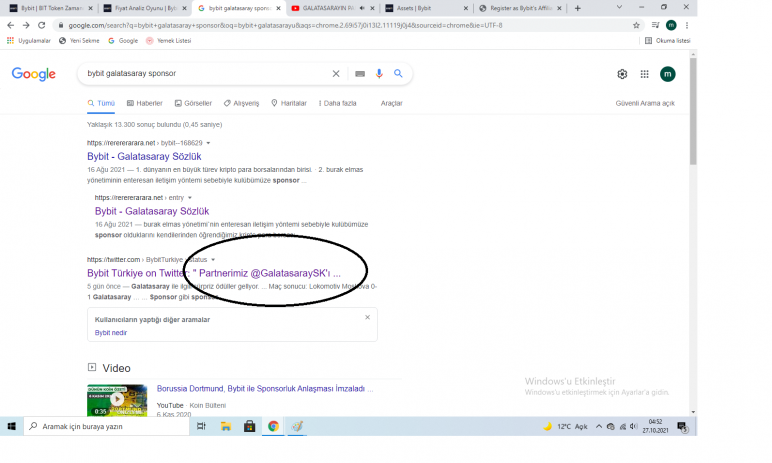The image size is (772, 463).
Task: Open the Bybit Türkiye on Twitter result
Action: (214, 273)
